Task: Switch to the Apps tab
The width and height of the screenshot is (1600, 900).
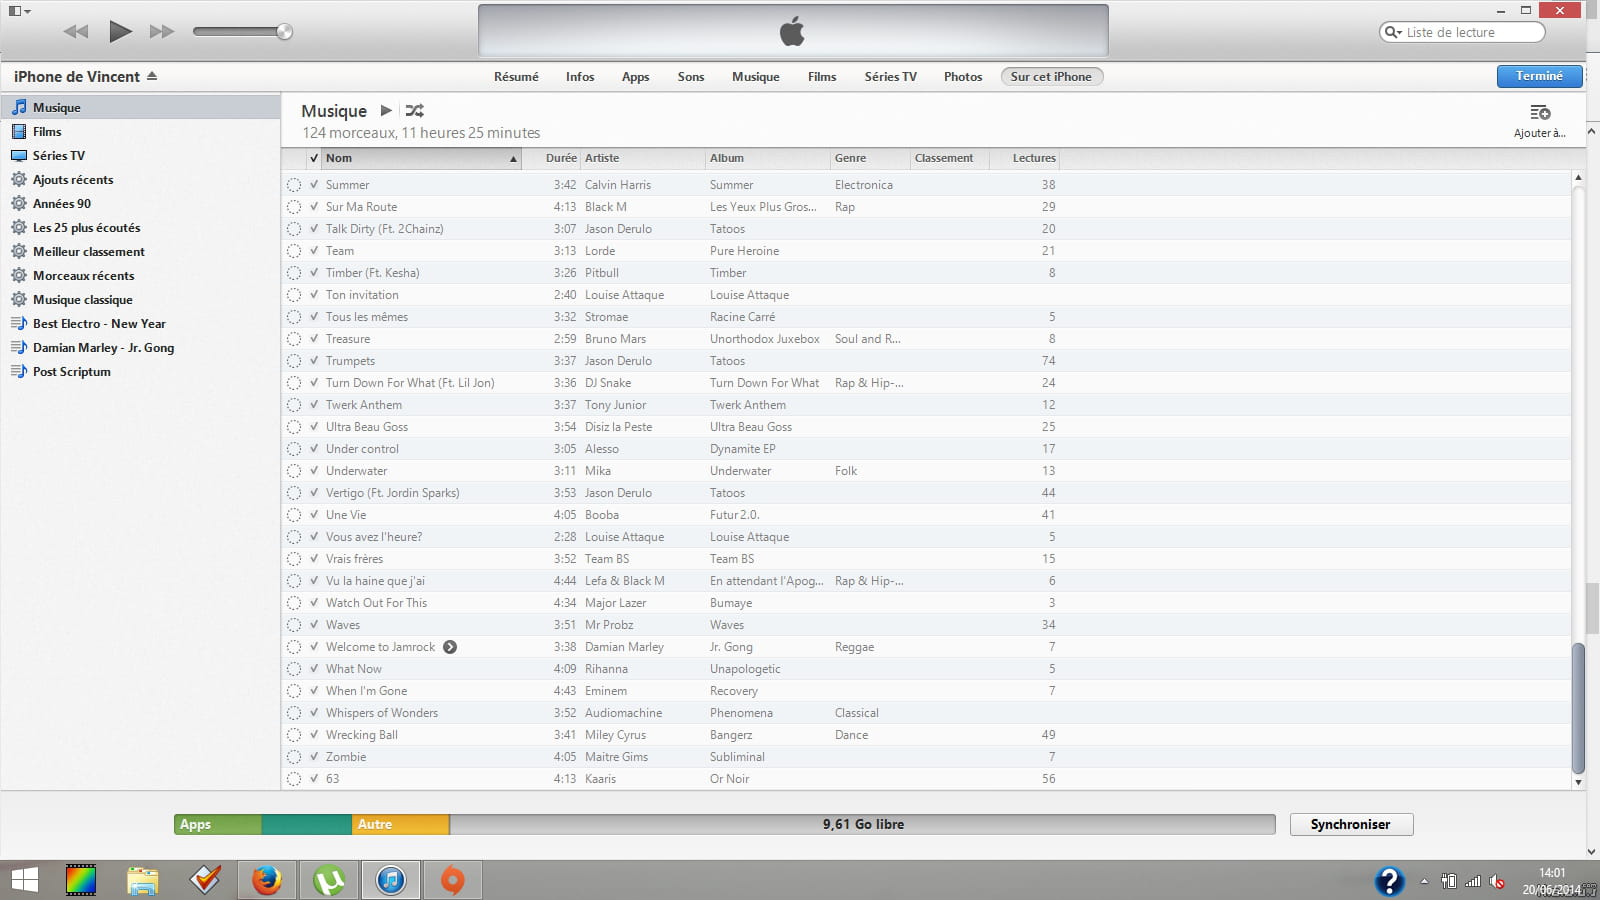Action: [635, 77]
